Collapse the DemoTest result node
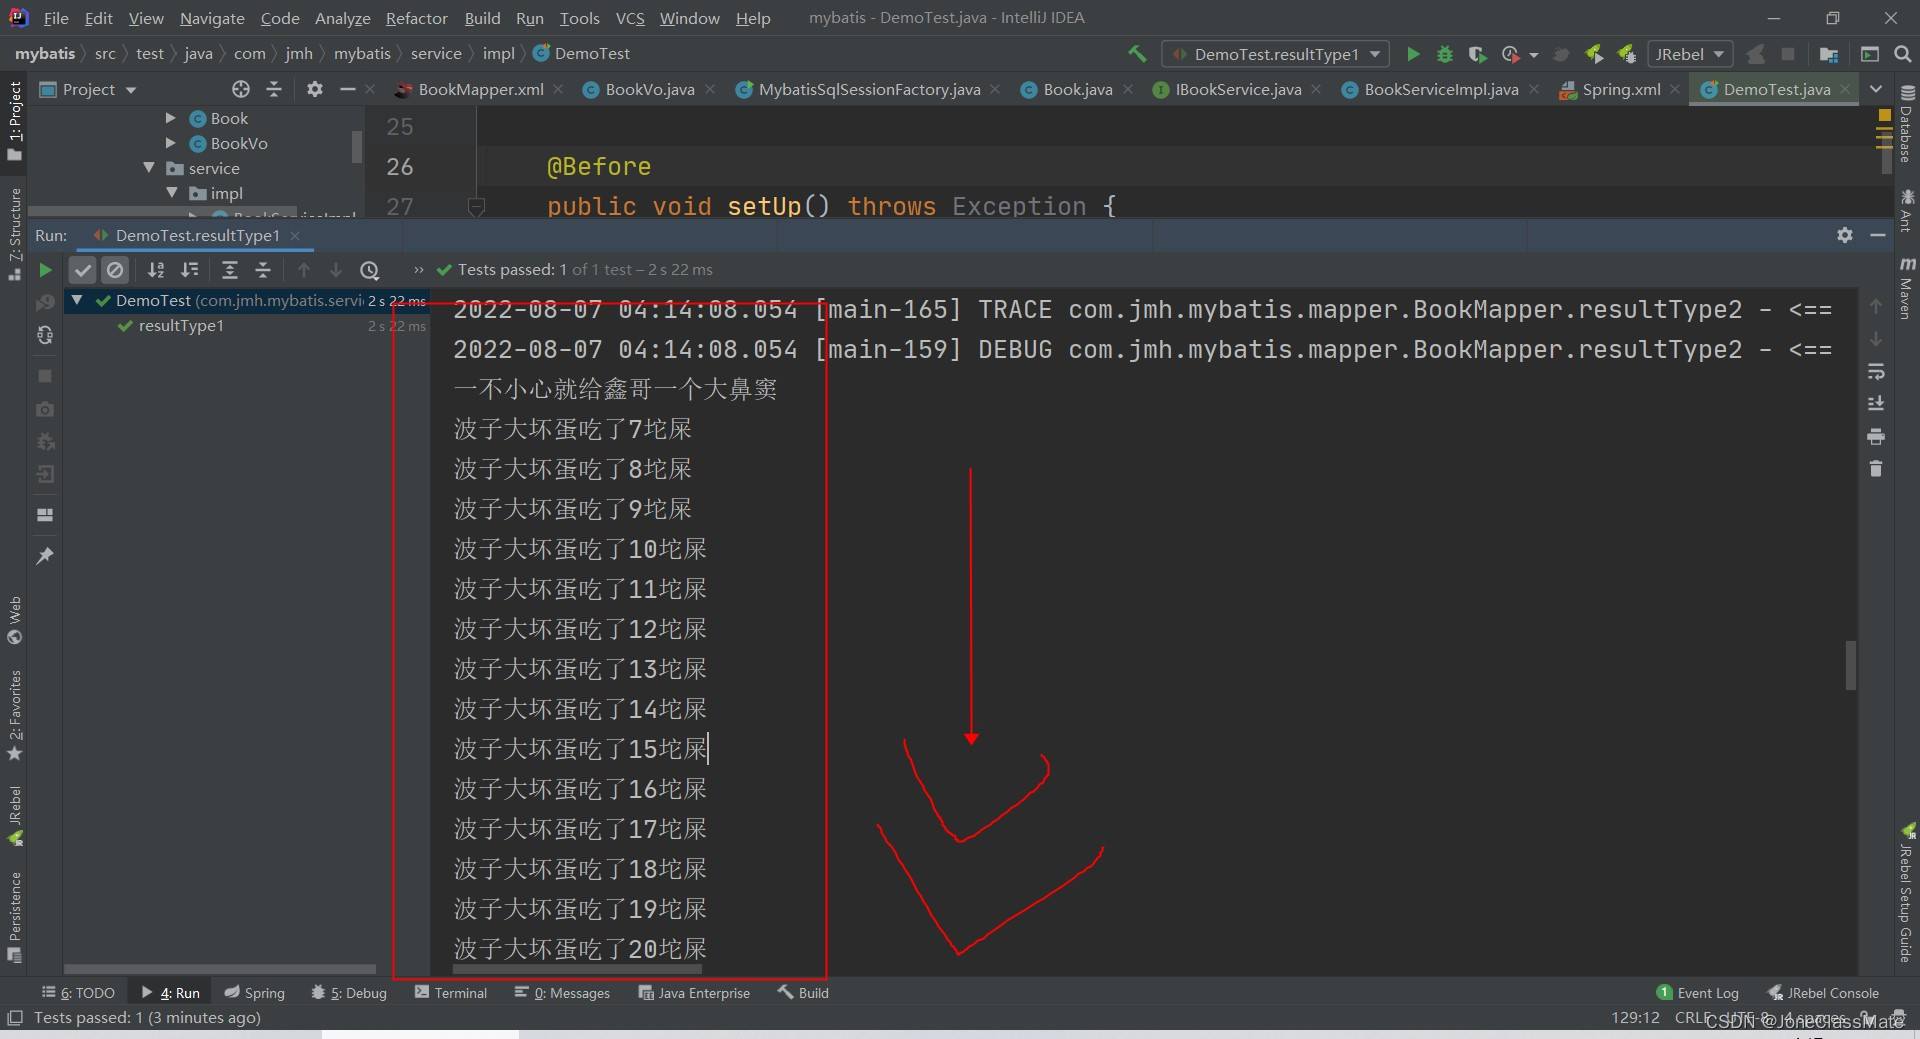This screenshot has width=1920, height=1039. (x=77, y=300)
